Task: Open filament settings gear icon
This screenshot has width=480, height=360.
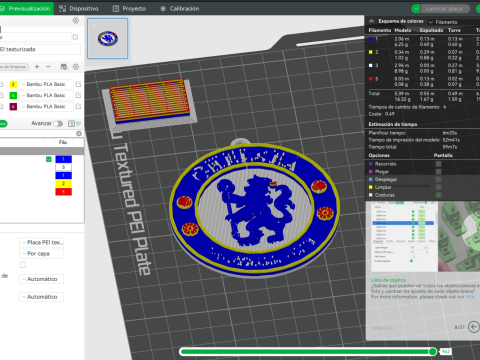Action: (76, 67)
